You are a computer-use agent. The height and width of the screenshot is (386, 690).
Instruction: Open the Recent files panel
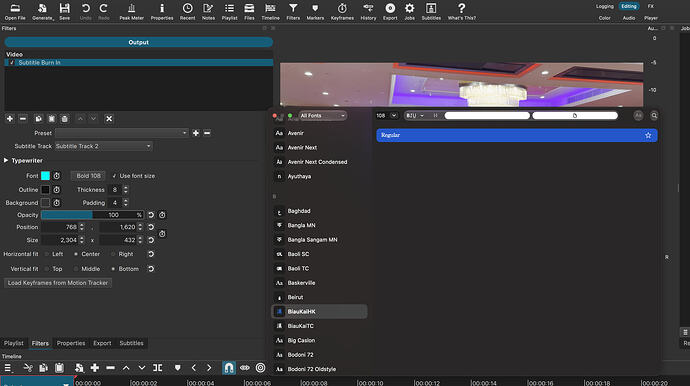[x=187, y=12]
